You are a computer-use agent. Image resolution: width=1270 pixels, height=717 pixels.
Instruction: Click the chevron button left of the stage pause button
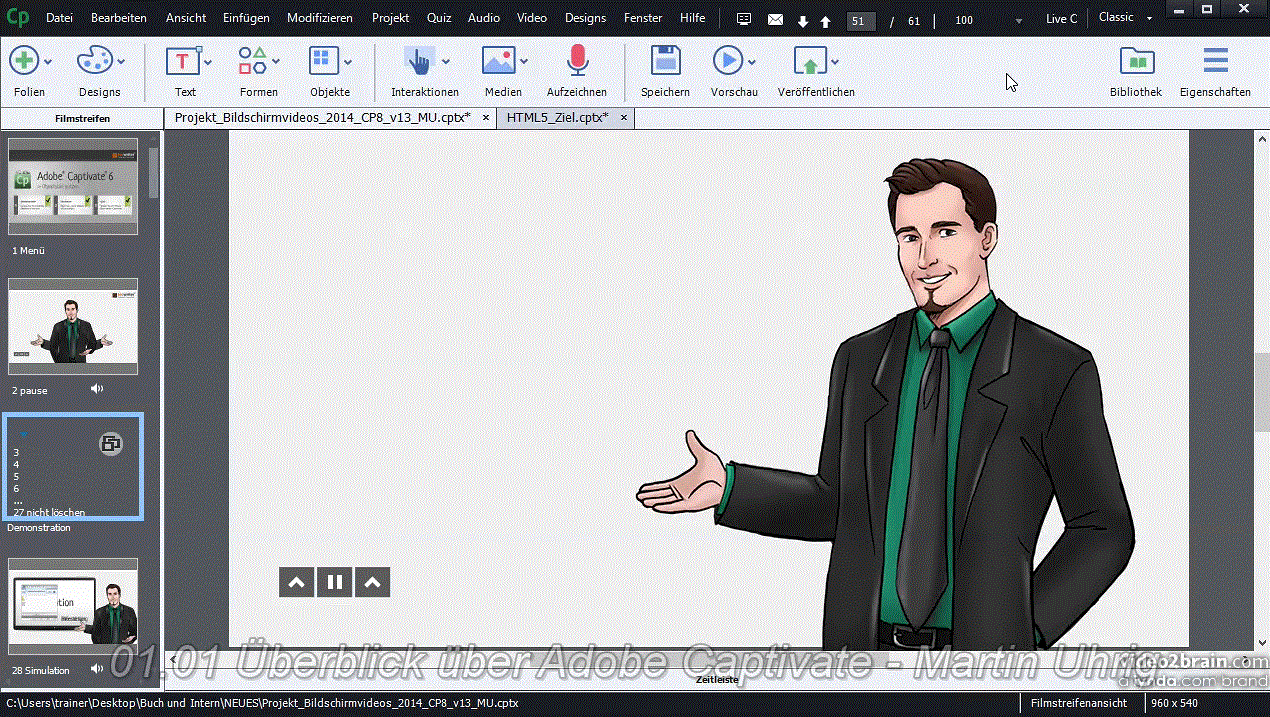pos(296,582)
